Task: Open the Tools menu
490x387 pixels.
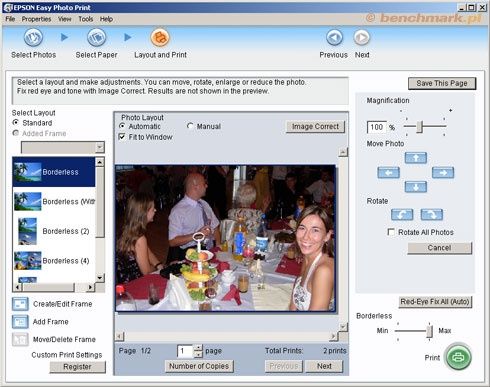Action: [x=86, y=19]
